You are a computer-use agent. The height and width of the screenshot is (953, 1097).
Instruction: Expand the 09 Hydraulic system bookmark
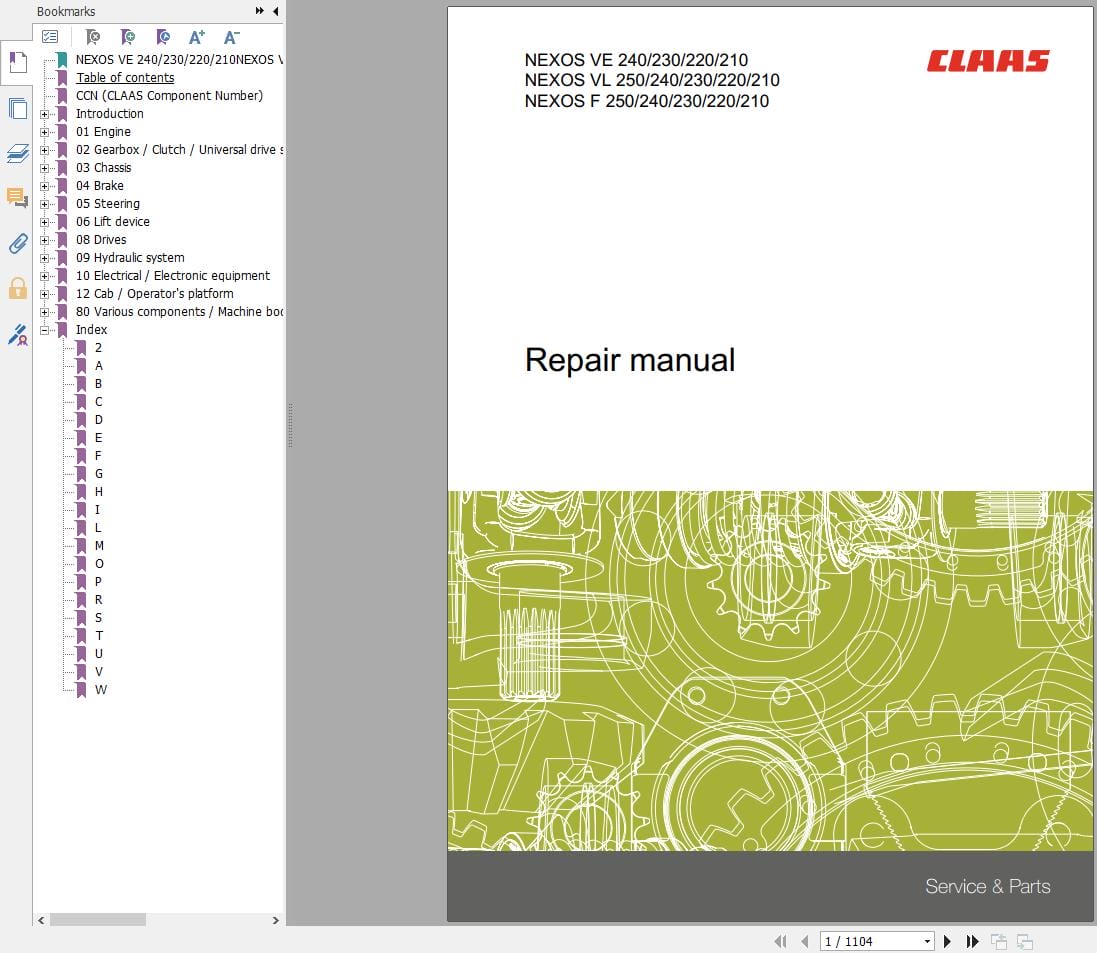click(x=43, y=257)
